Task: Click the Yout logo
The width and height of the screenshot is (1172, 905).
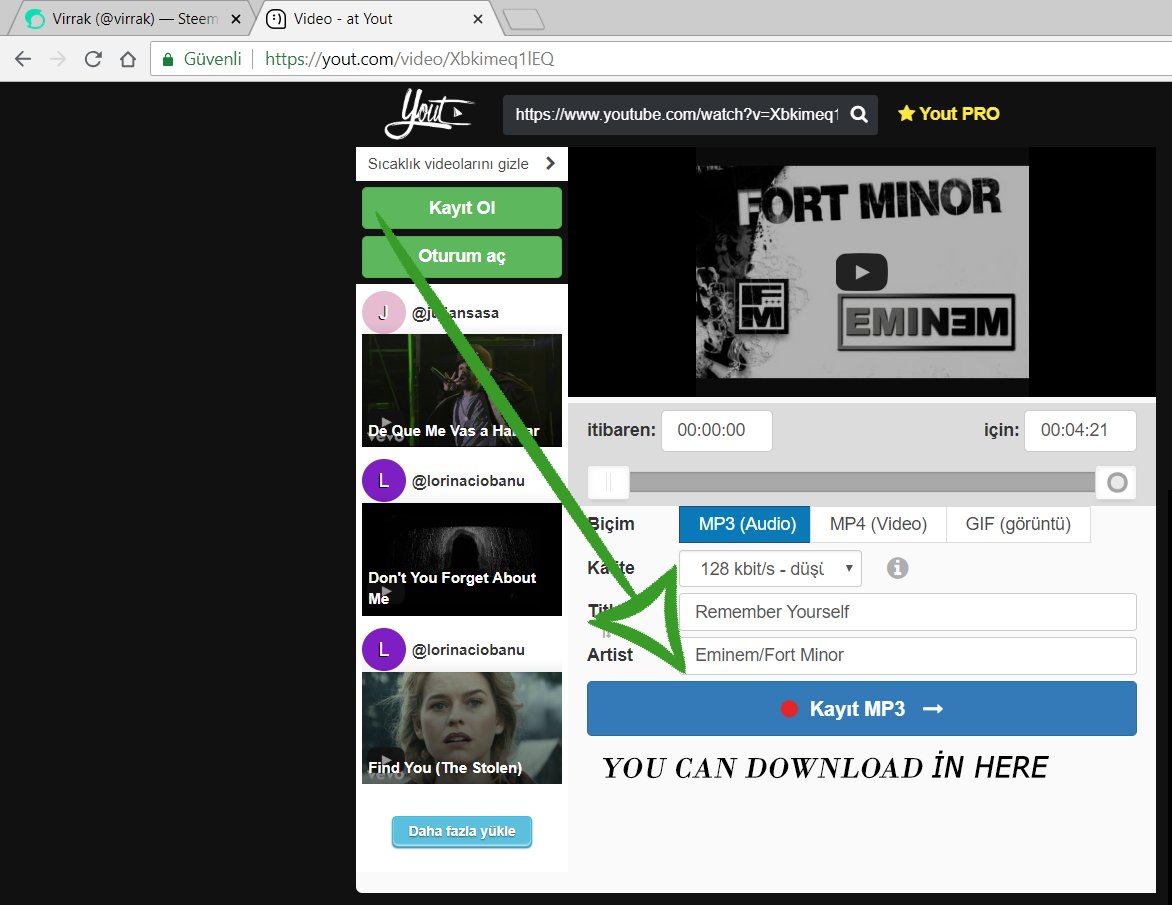Action: [429, 114]
